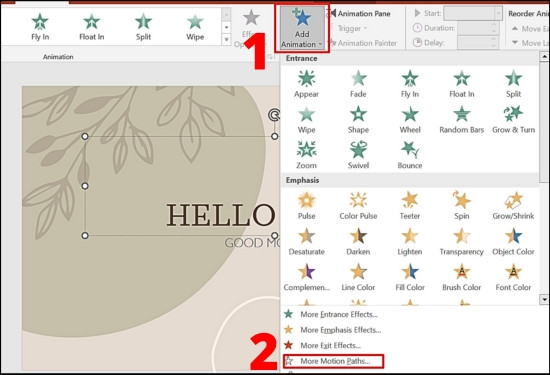This screenshot has height=375, width=550.
Task: Apply the Teeter emphasis effect
Action: pyautogui.click(x=410, y=206)
